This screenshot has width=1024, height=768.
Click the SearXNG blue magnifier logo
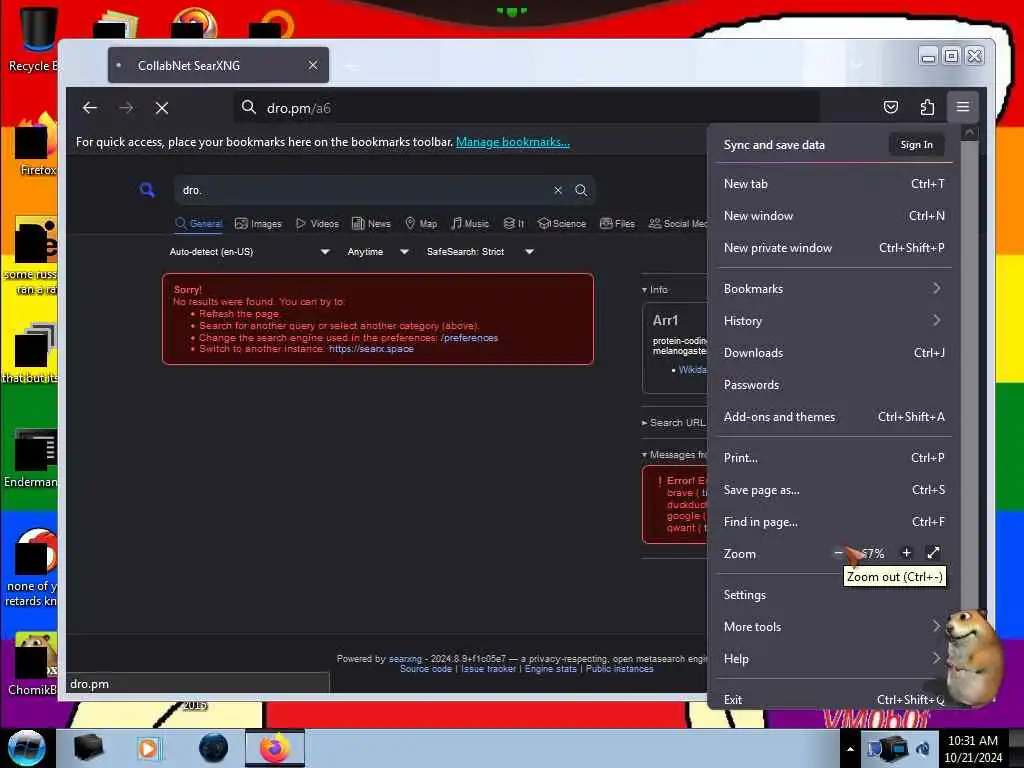tap(148, 190)
